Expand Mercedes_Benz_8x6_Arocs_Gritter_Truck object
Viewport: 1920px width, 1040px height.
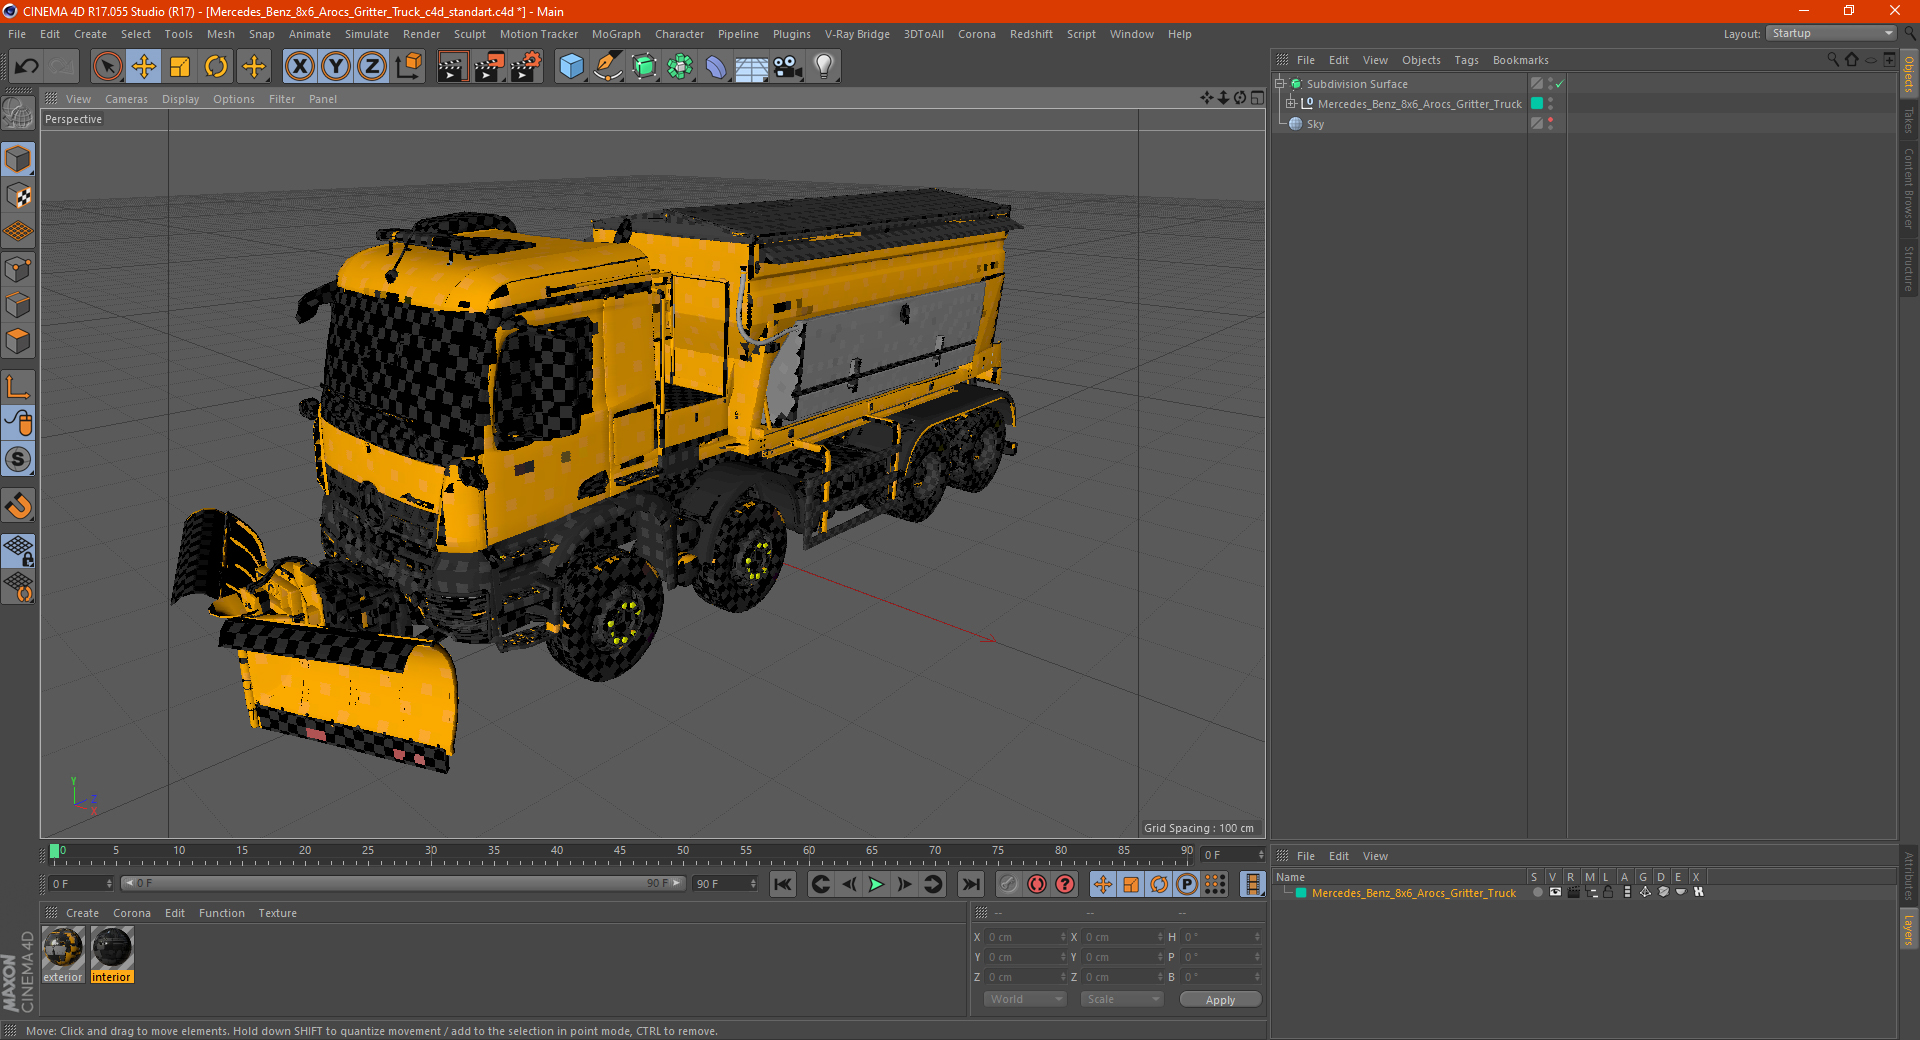click(1290, 104)
